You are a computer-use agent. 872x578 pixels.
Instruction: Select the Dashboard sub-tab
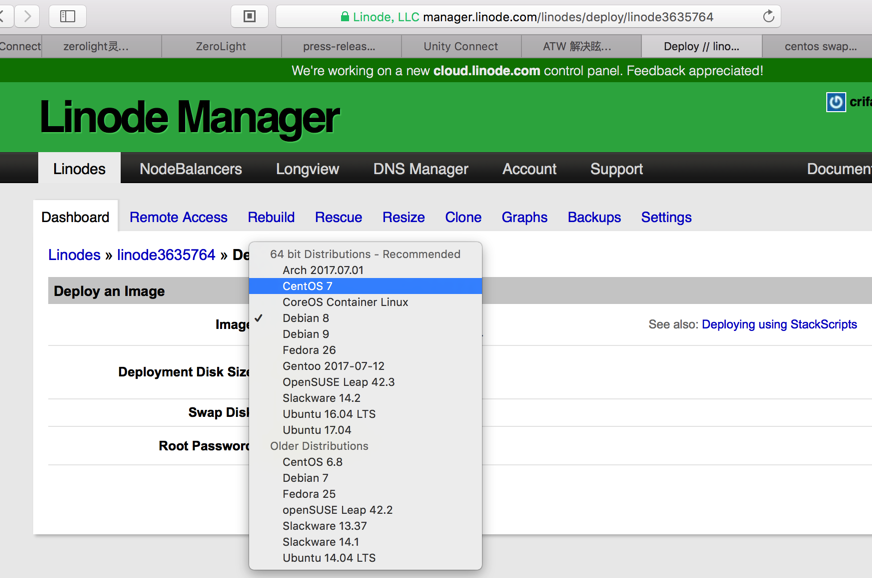[75, 217]
